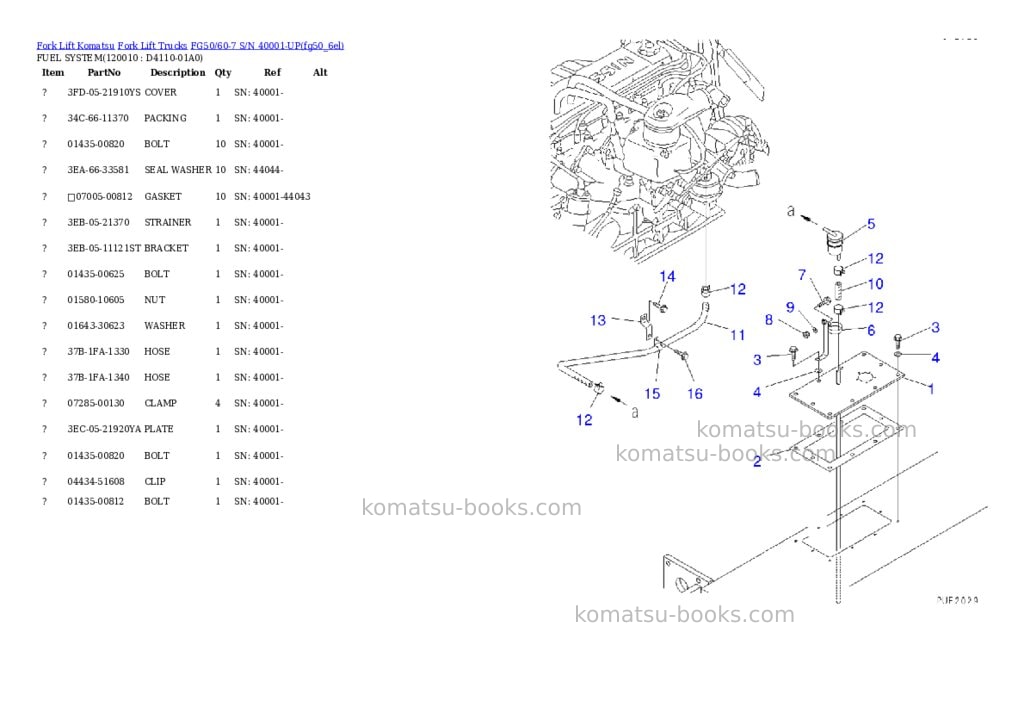The image size is (1024, 725).
Task: Click callout number 13 in the diagram
Action: coord(598,320)
